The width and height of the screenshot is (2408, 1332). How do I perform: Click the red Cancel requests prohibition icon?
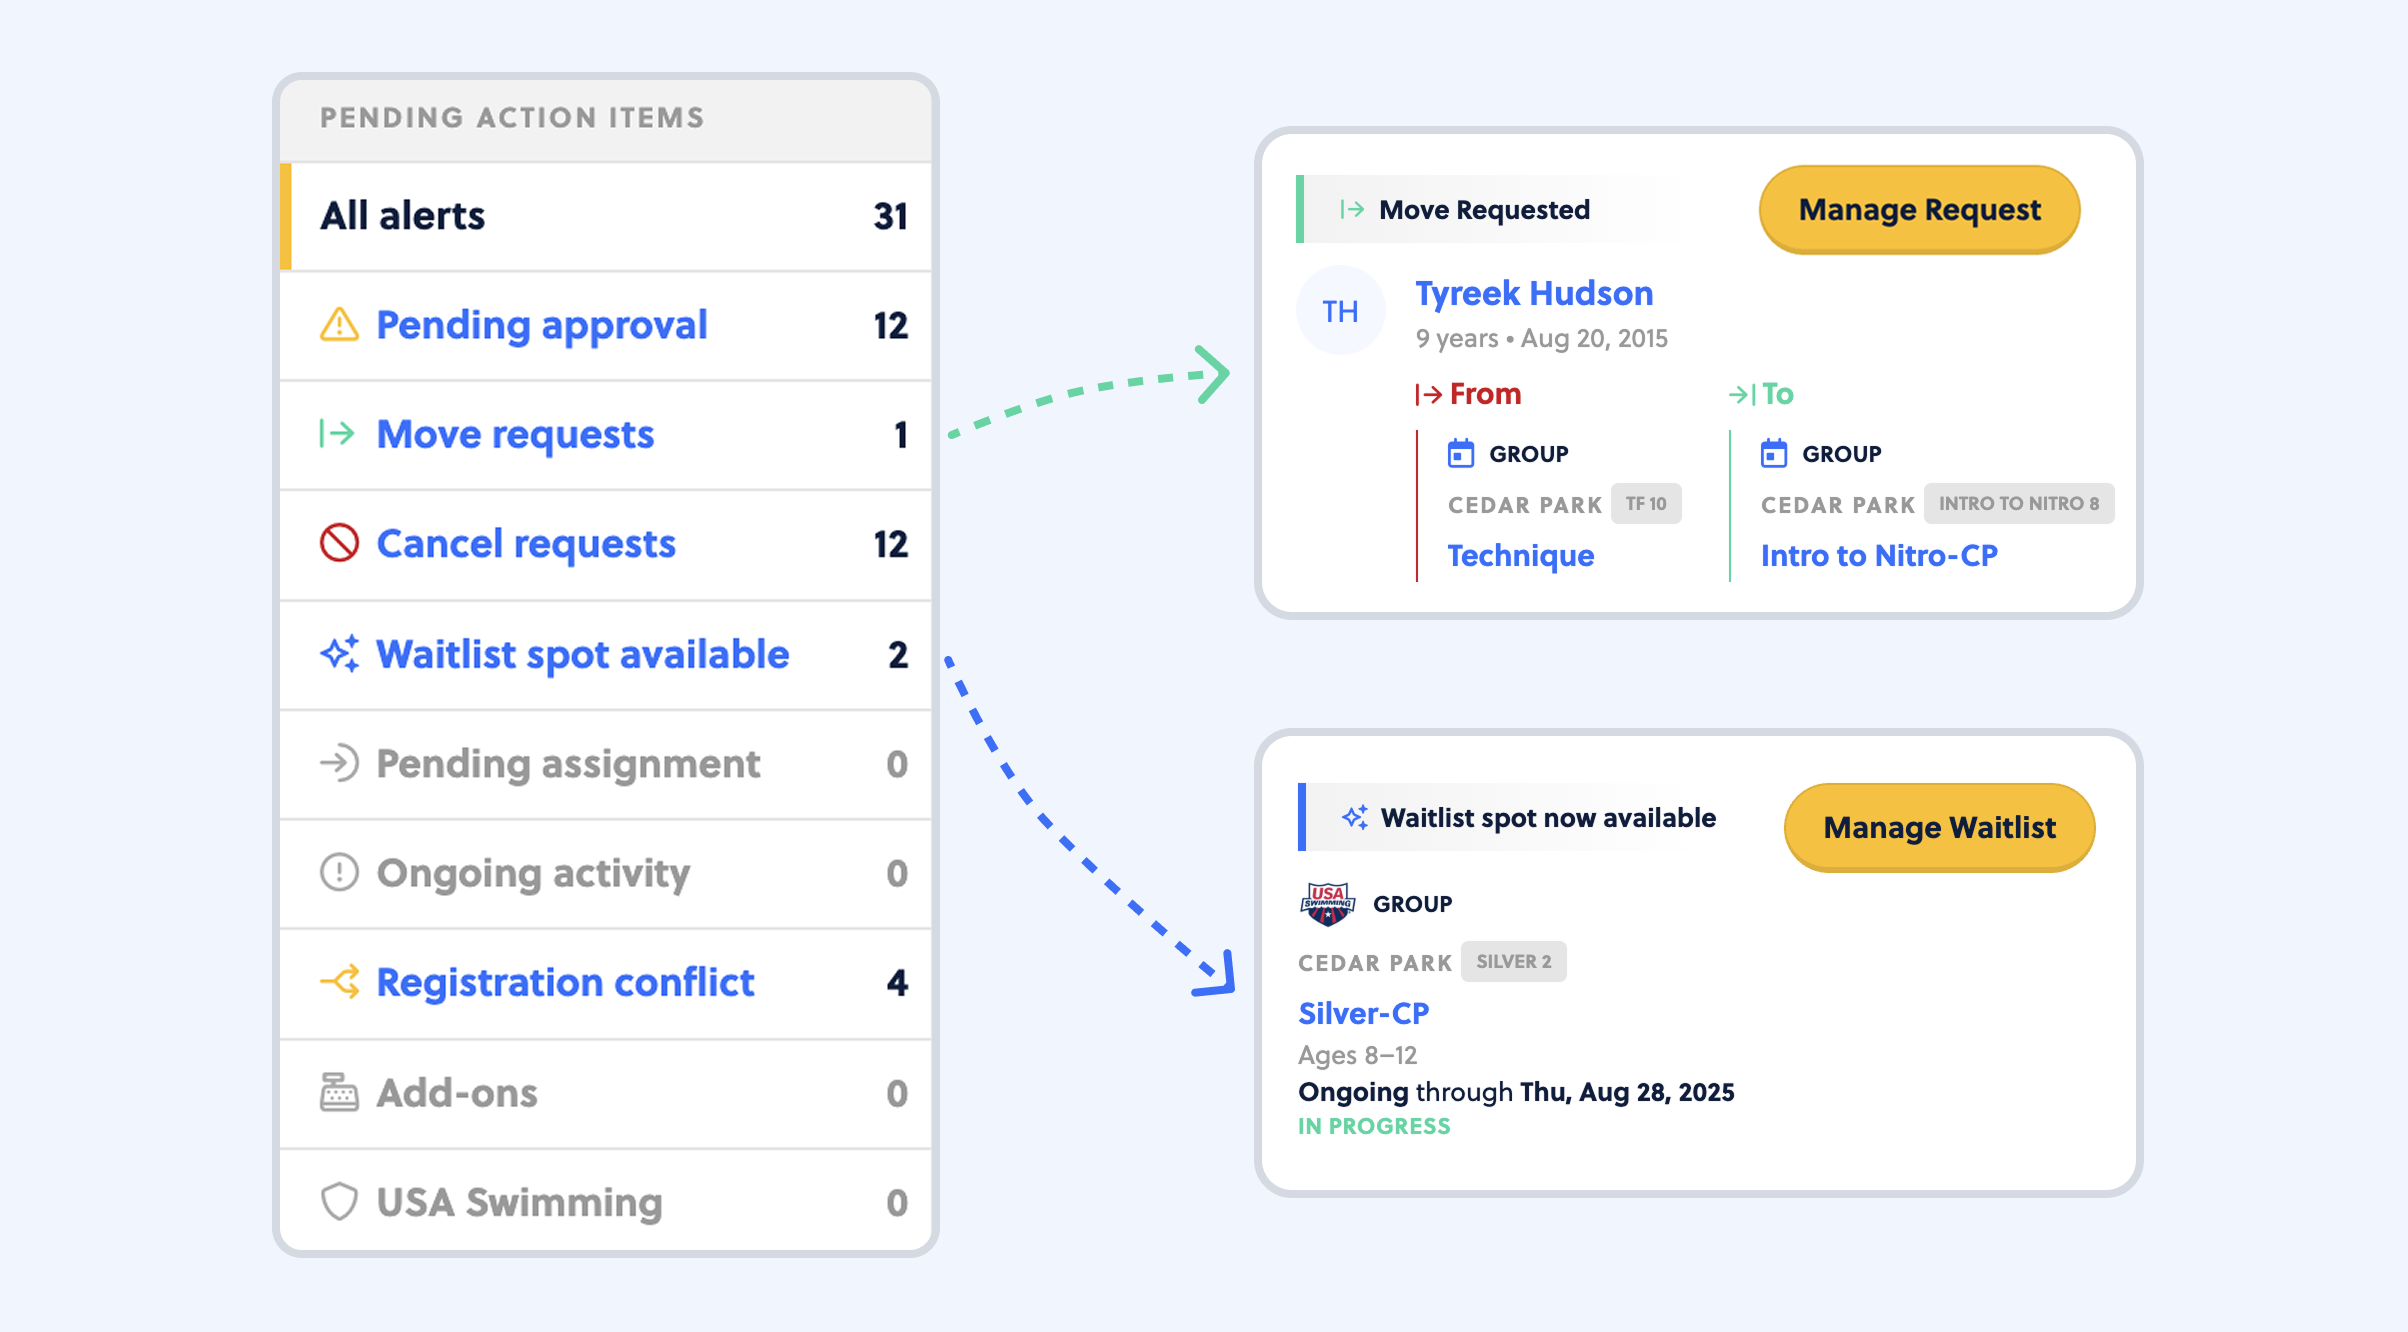pos(339,543)
